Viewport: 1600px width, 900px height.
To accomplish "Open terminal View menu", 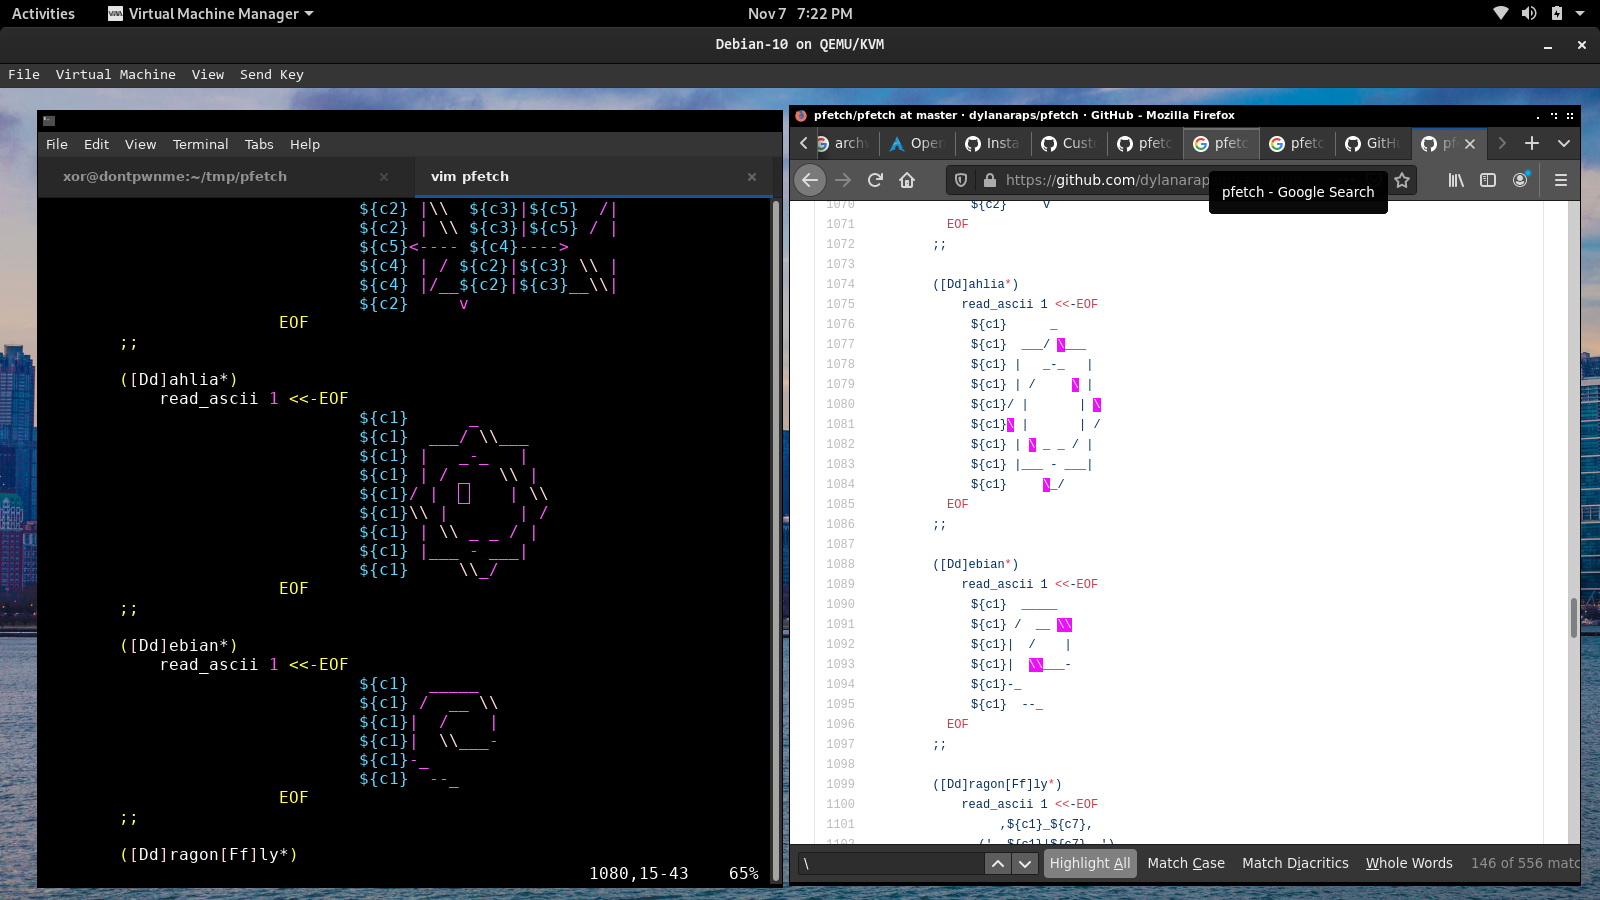I will pos(140,144).
